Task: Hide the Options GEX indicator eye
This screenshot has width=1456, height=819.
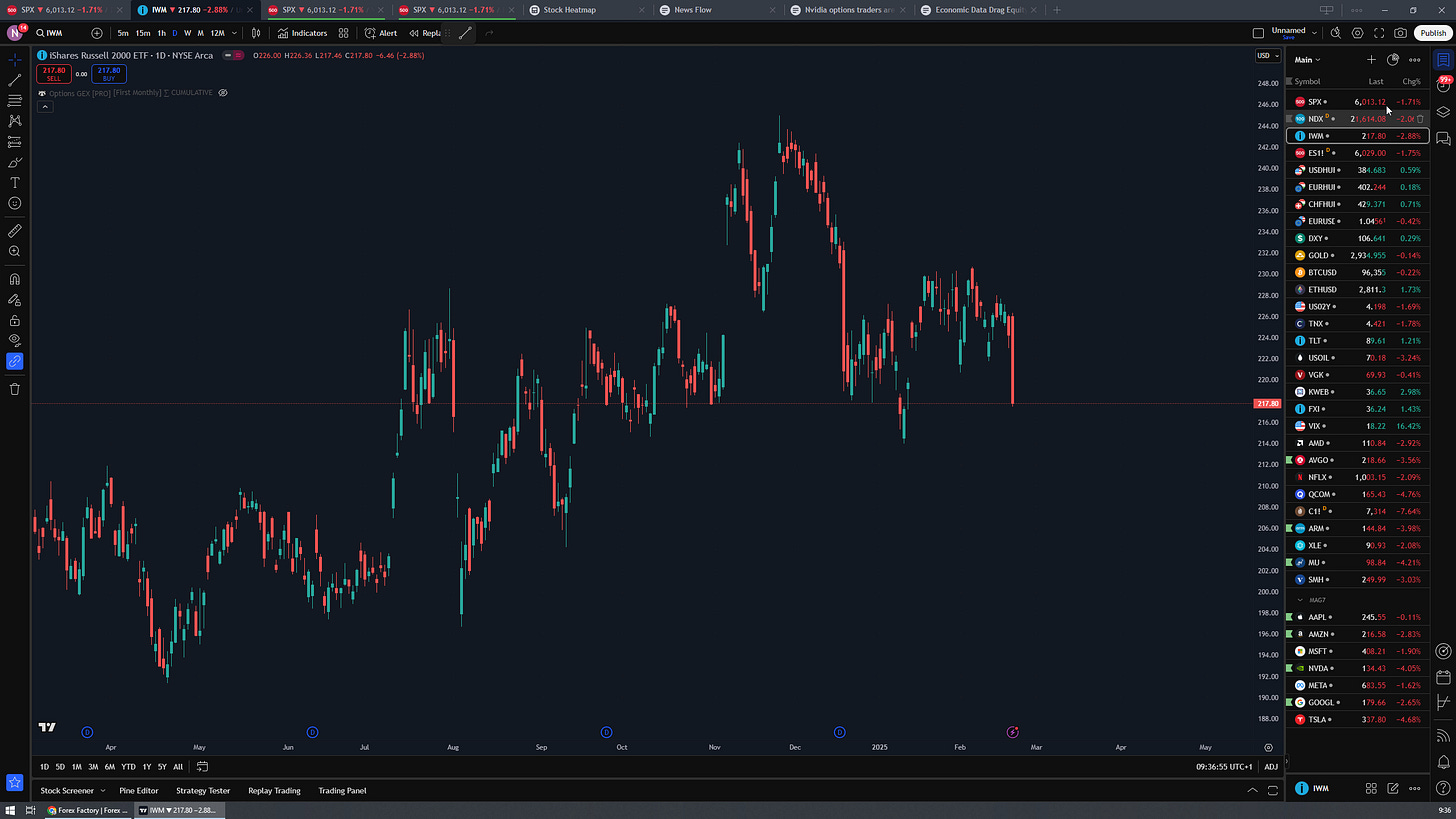Action: click(x=223, y=93)
